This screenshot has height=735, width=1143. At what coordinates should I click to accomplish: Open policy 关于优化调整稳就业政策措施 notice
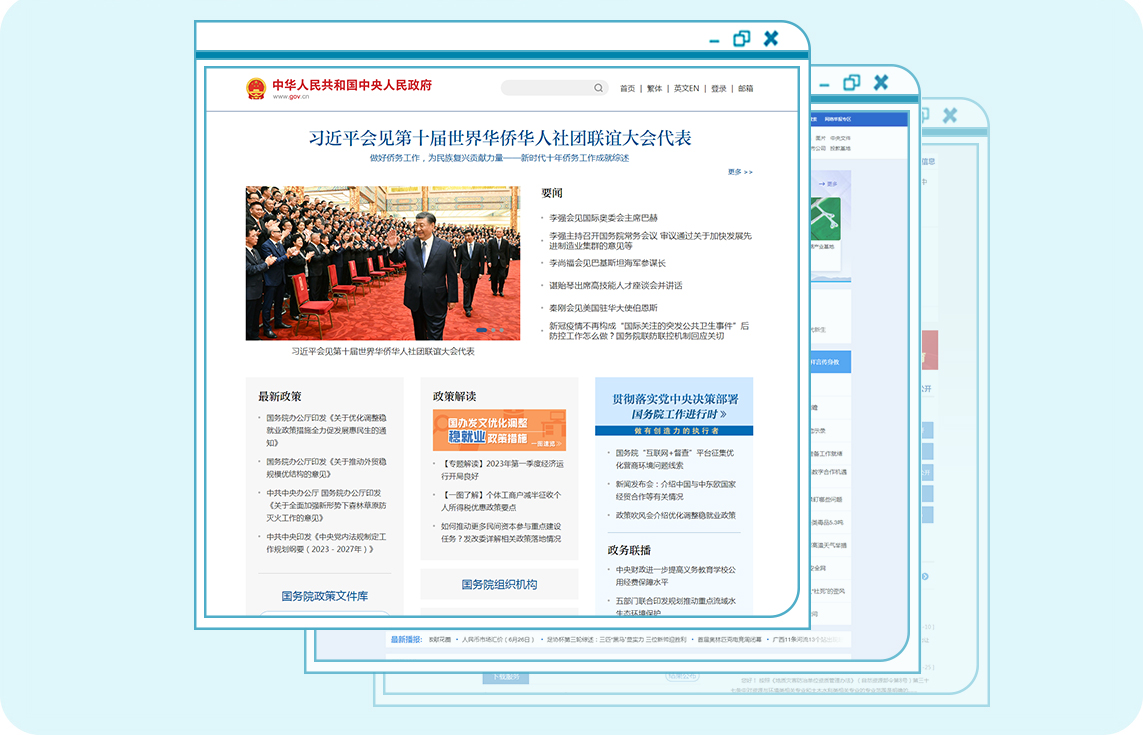click(x=326, y=430)
